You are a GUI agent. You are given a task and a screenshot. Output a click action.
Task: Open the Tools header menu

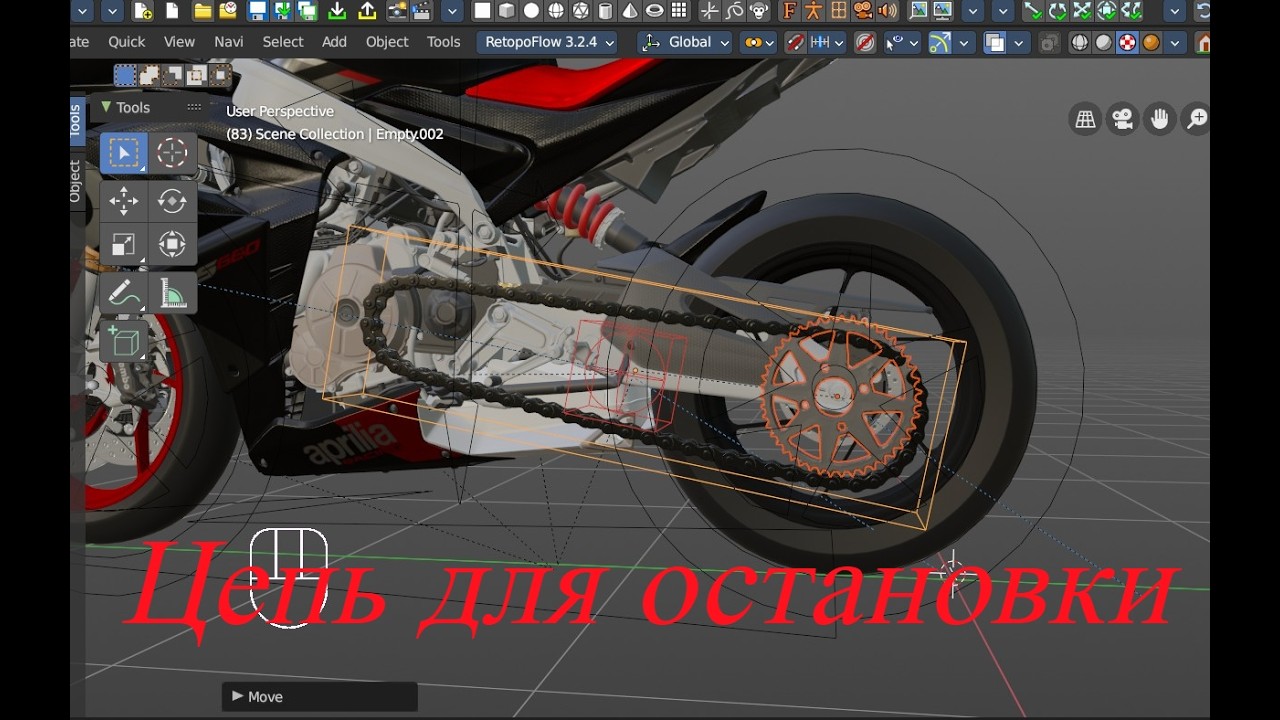pos(444,42)
